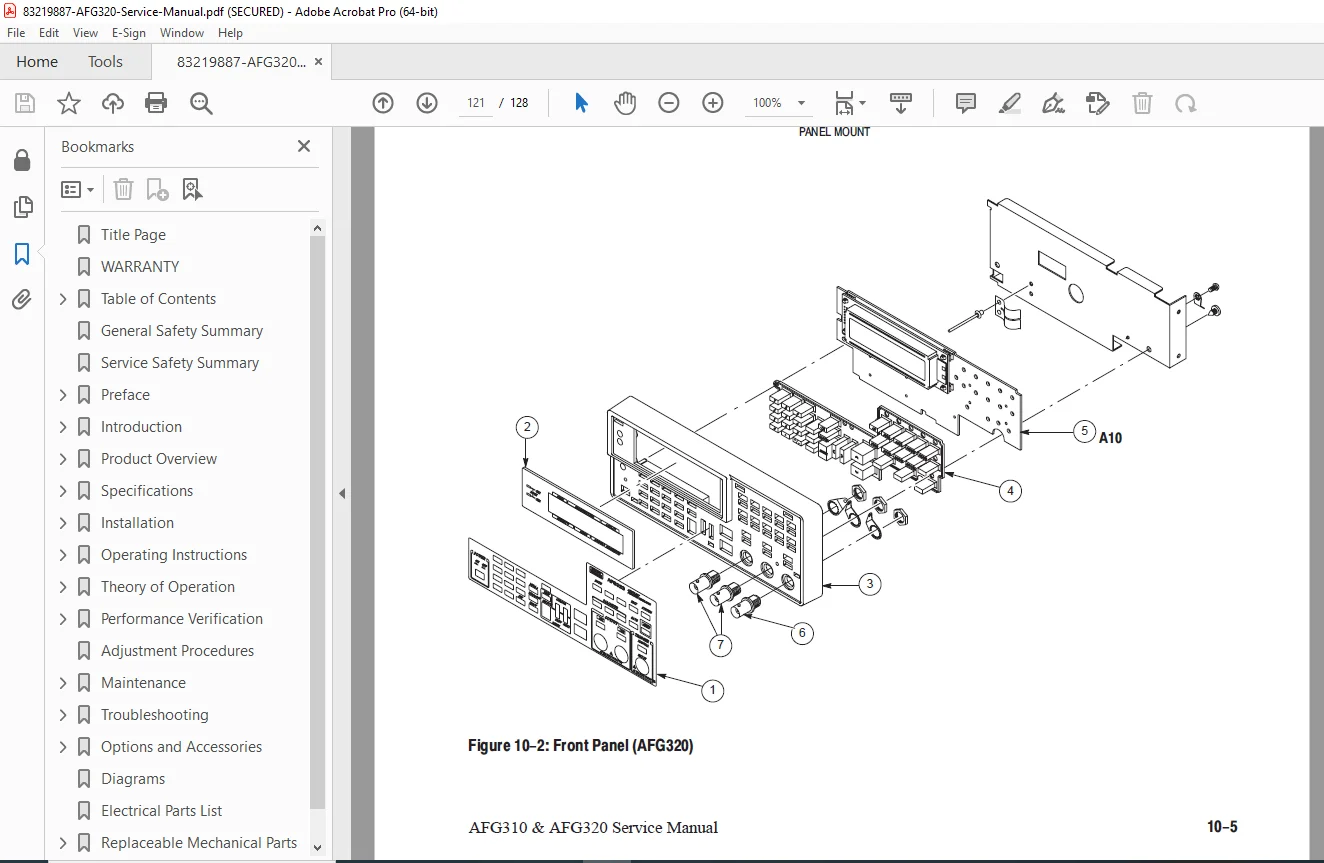Viewport: 1324px width, 863px height.
Task: Print the document with printer icon
Action: tap(156, 103)
